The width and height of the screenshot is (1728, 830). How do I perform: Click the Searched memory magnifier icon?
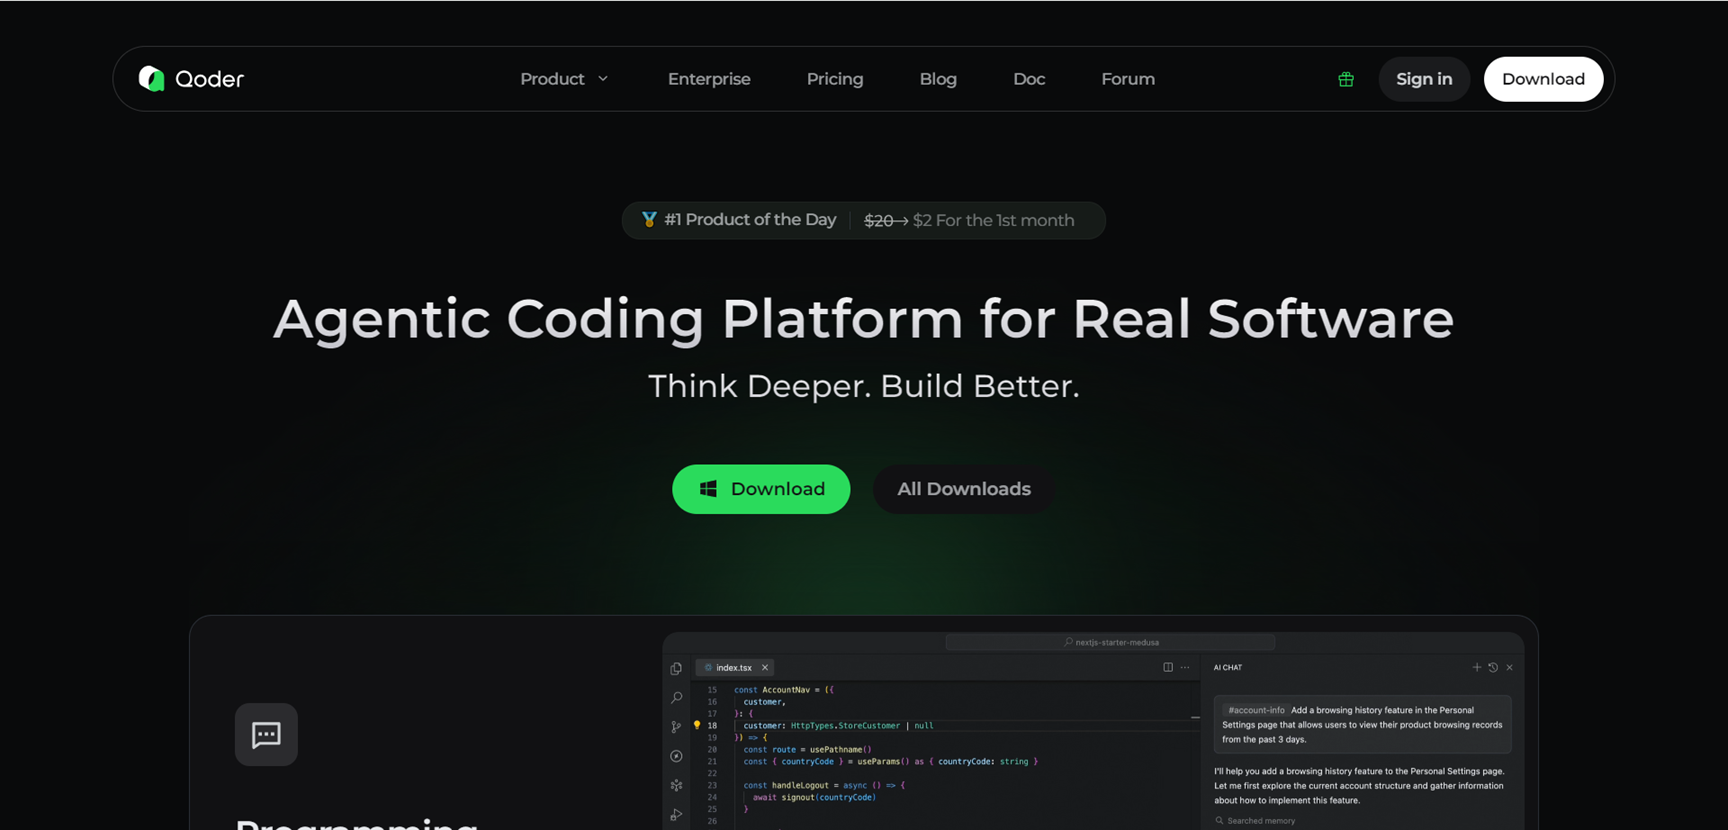1219,821
